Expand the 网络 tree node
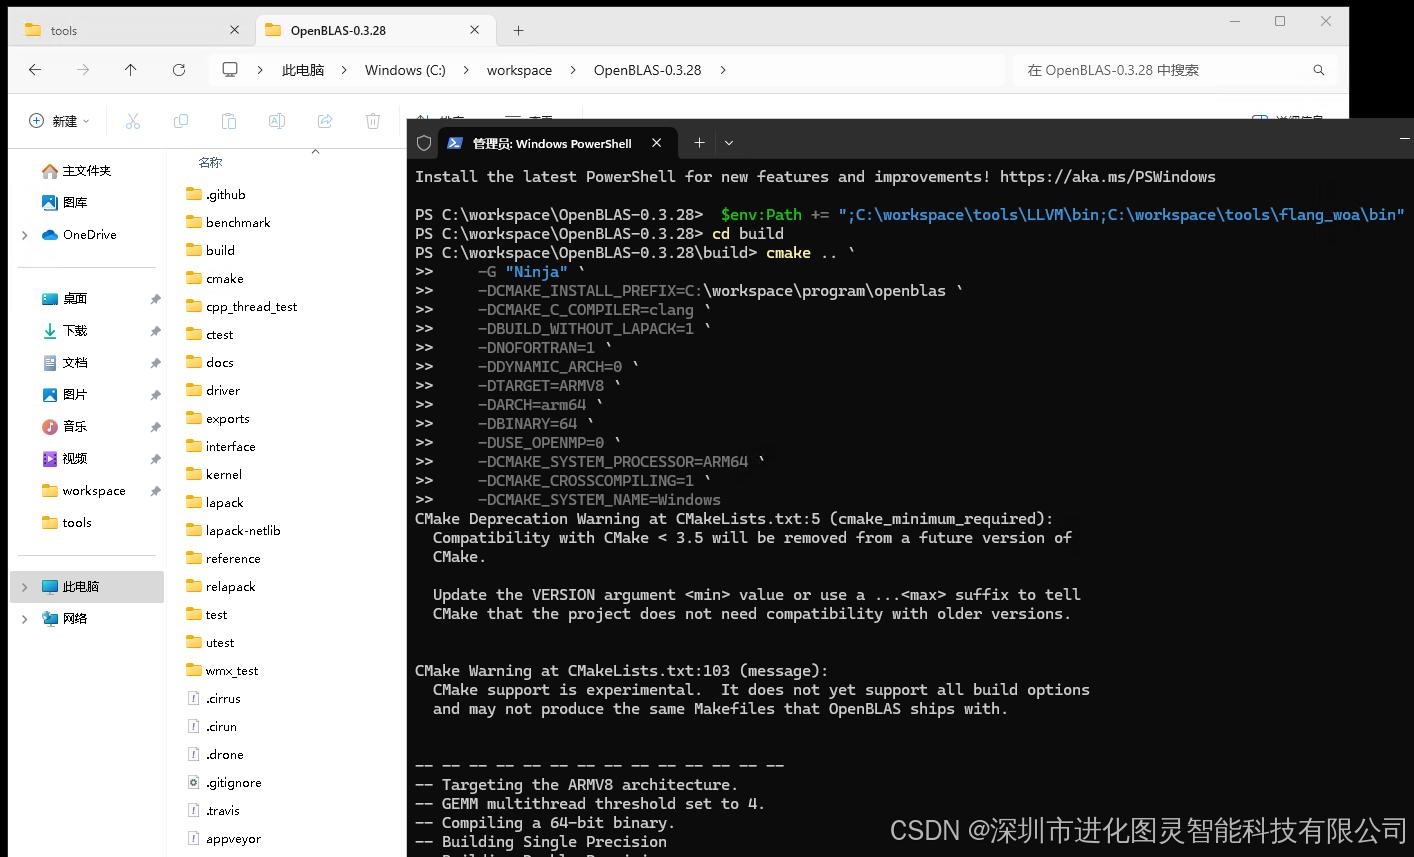The image size is (1414, 857). [24, 619]
